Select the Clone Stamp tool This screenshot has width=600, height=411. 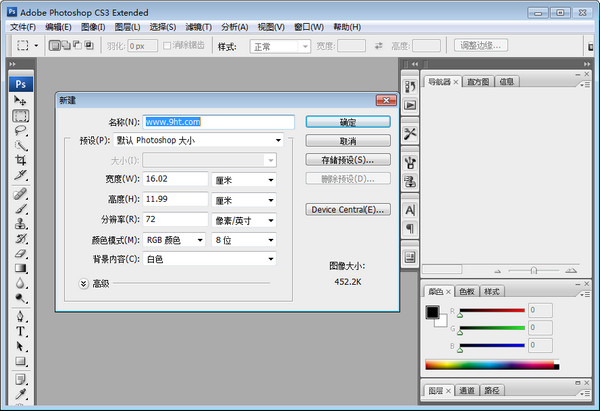click(x=20, y=223)
